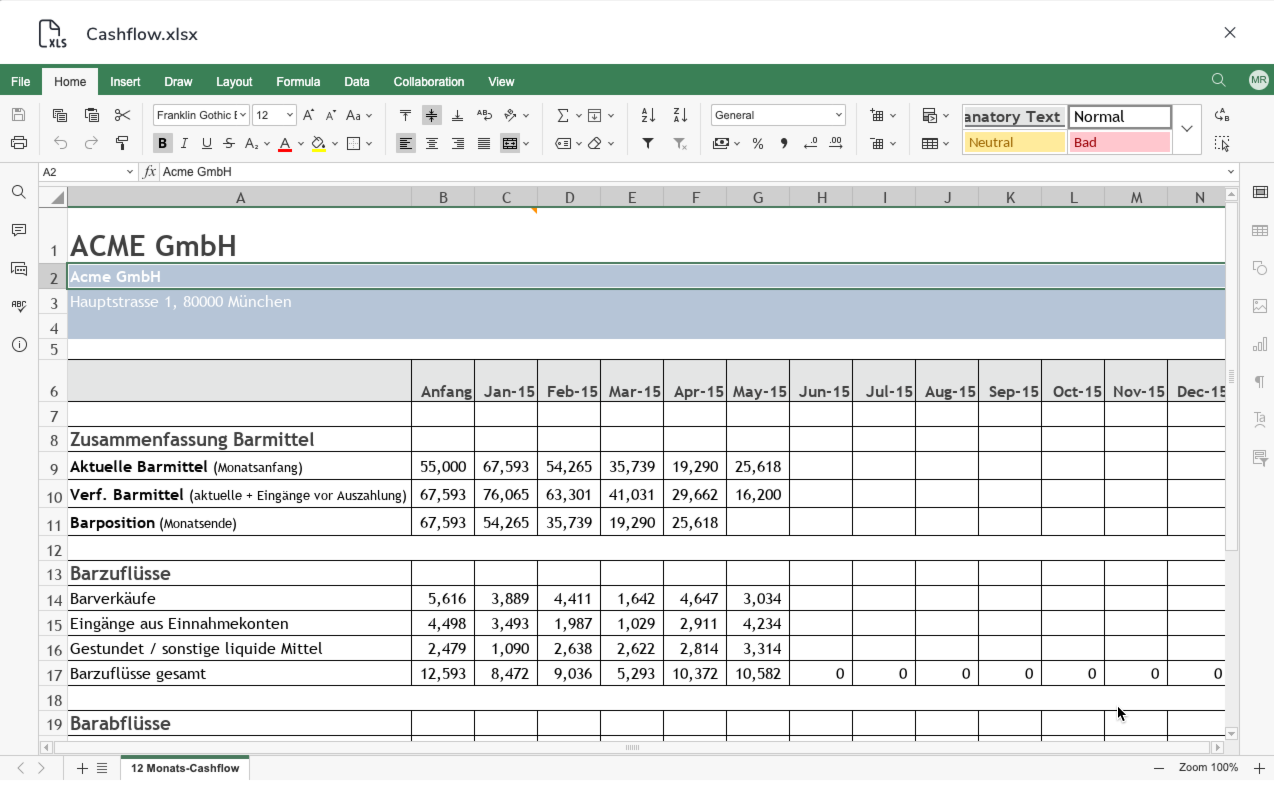Open chart settings in right sidebar
Image resolution: width=1274 pixels, height=786 pixels.
[1260, 345]
